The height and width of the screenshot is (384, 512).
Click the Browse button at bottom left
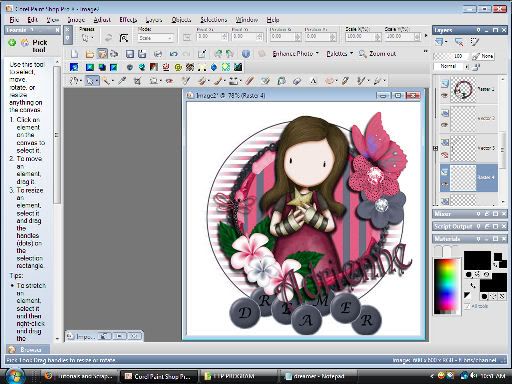point(28,349)
